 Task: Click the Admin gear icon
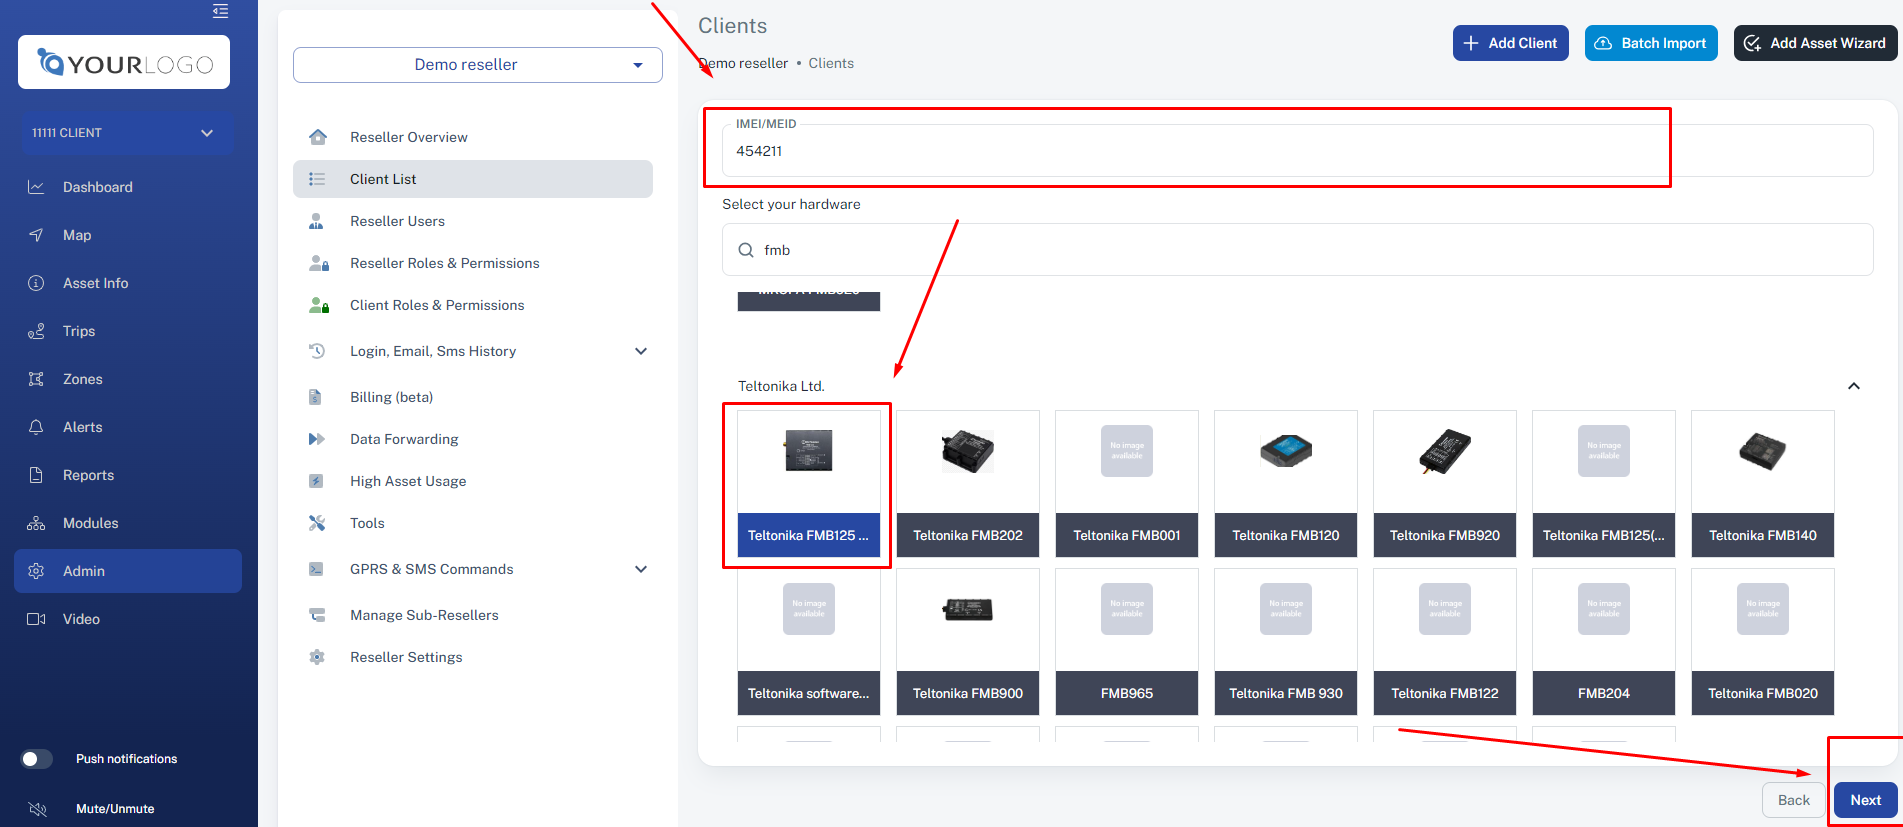[x=36, y=571]
